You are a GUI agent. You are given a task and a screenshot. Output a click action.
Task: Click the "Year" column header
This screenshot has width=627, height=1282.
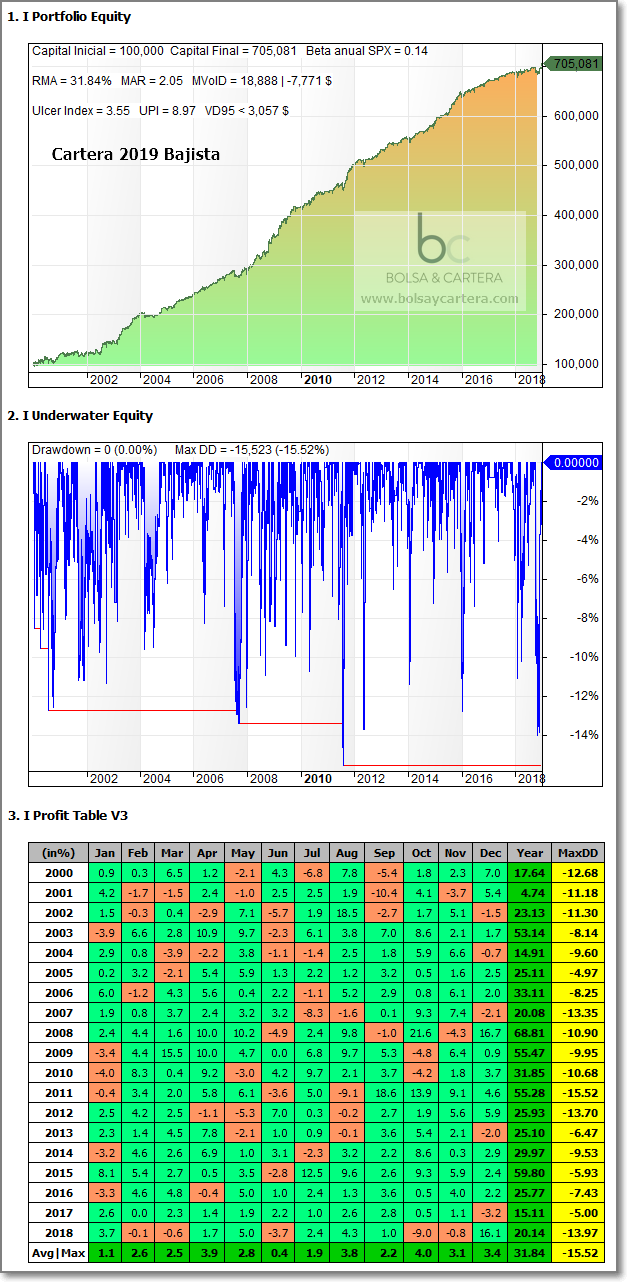pyautogui.click(x=528, y=853)
